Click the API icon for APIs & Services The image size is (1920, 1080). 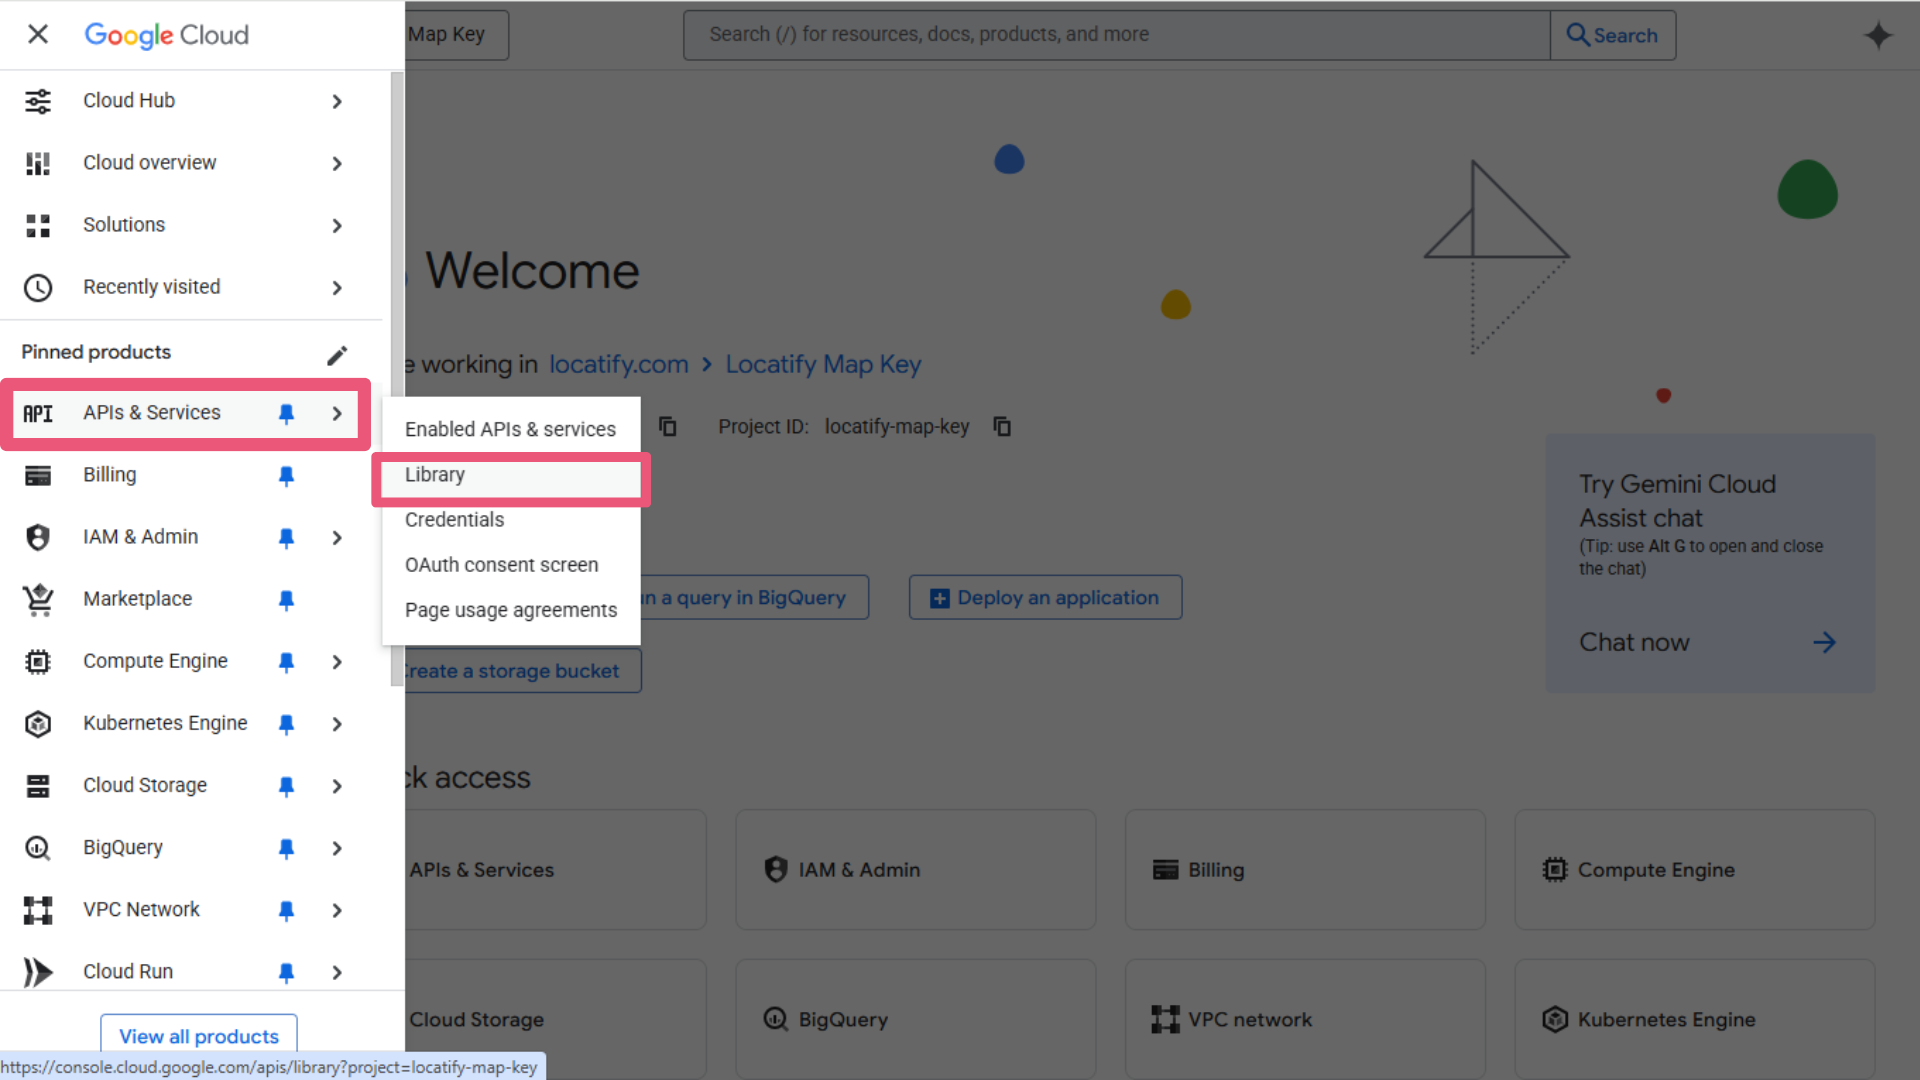coord(38,413)
